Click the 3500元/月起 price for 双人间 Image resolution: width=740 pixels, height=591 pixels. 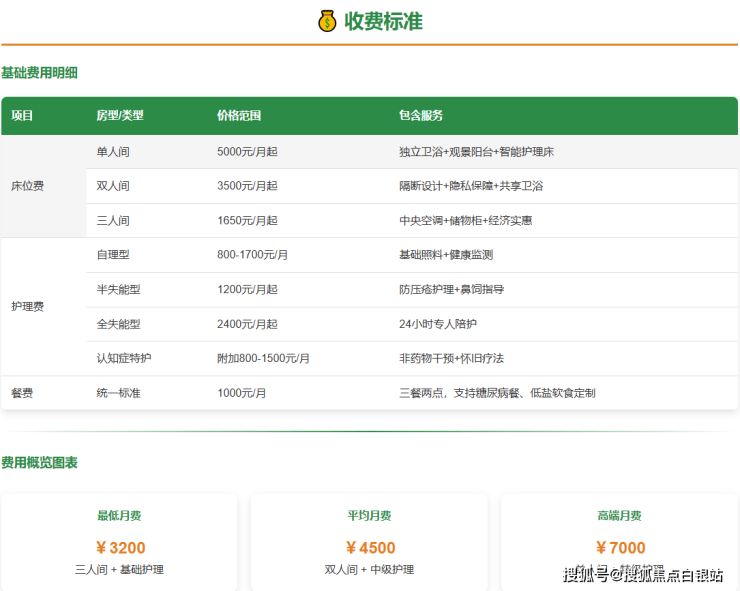(247, 186)
